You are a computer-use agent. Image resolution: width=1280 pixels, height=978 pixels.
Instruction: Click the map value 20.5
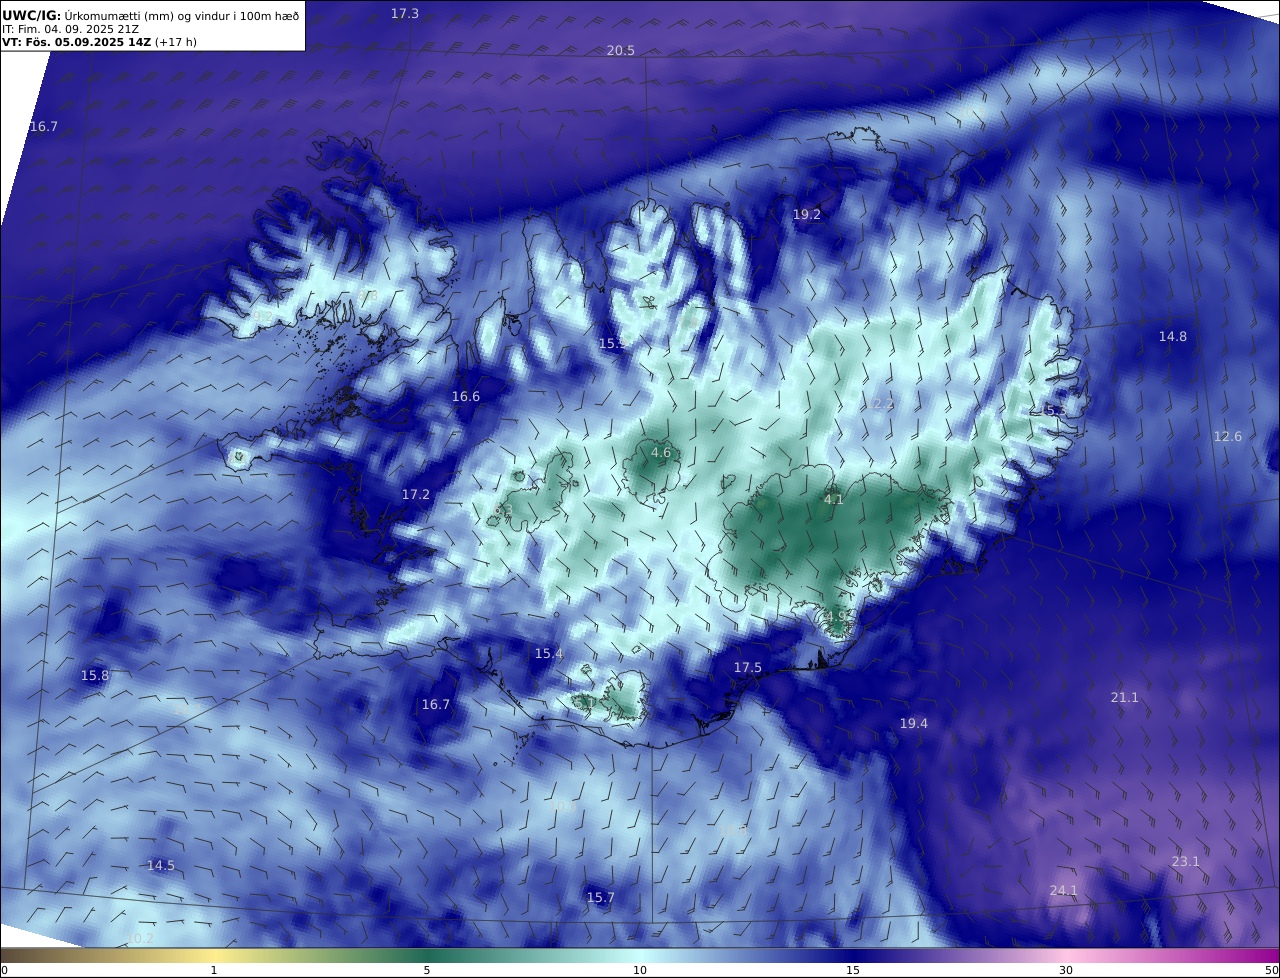click(x=620, y=50)
